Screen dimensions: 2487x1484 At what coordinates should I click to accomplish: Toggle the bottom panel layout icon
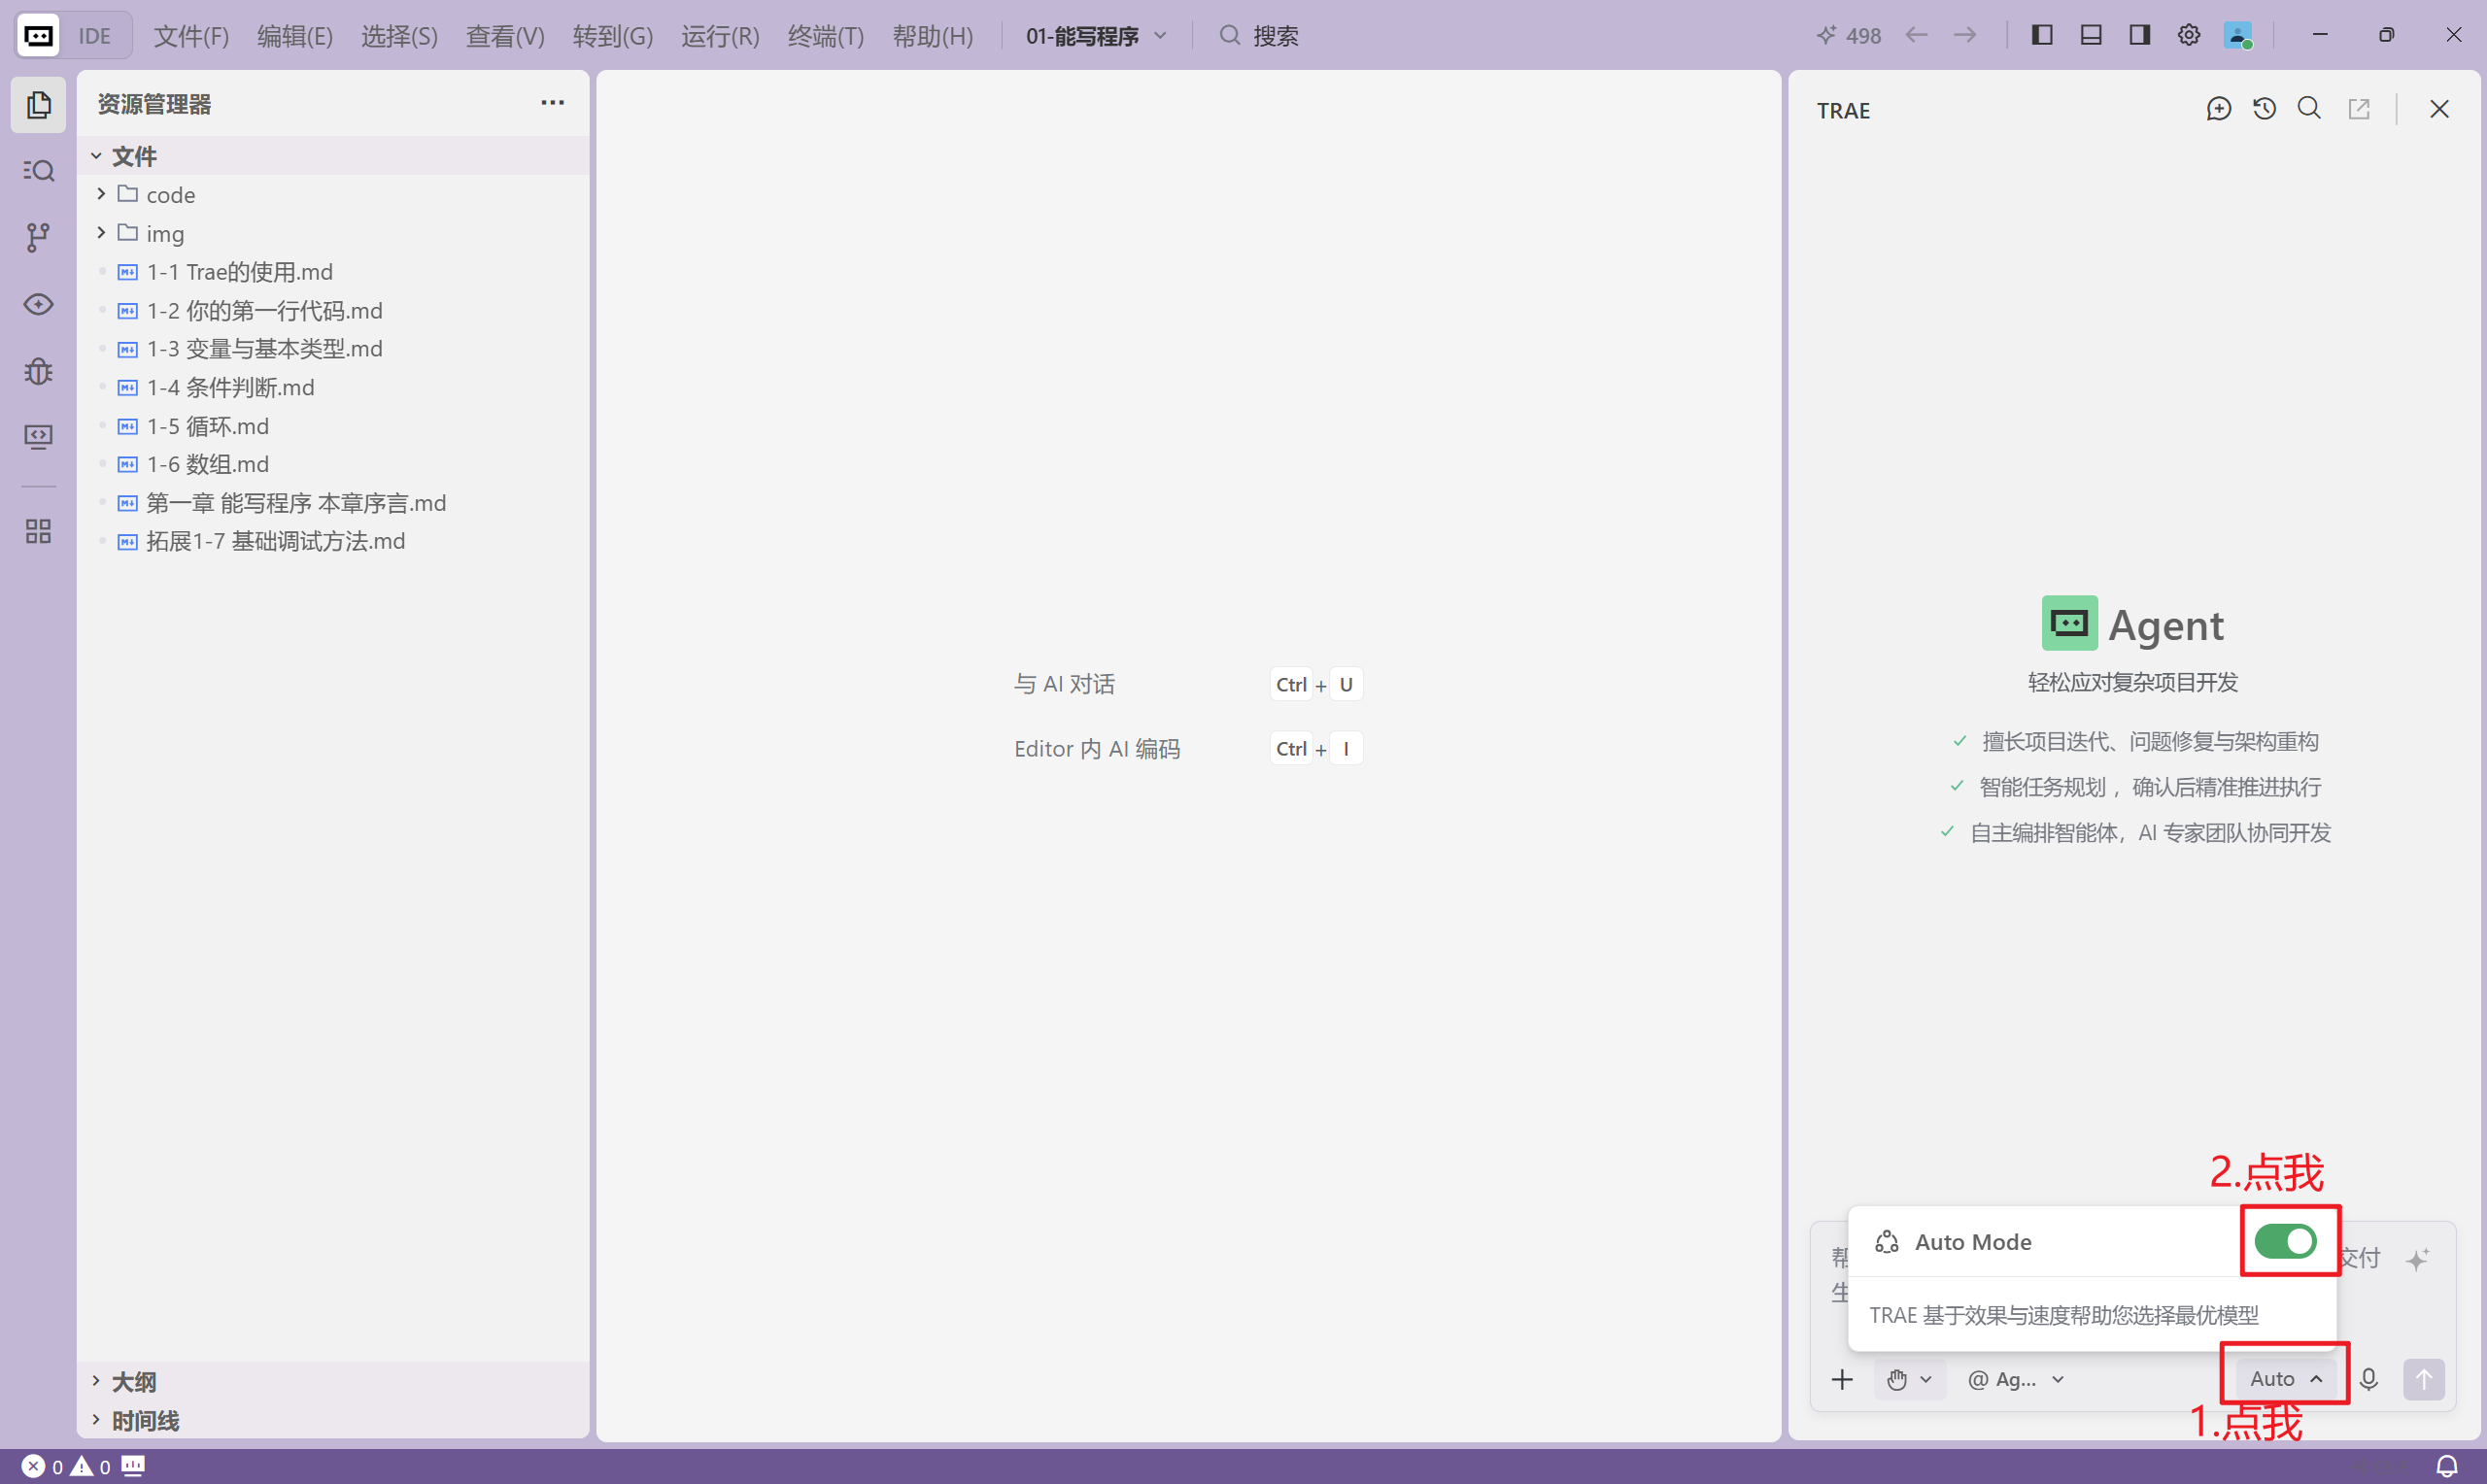coord(2091,35)
